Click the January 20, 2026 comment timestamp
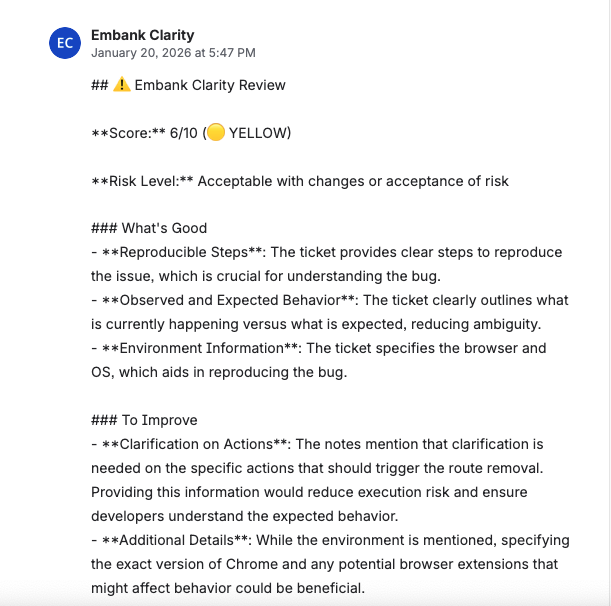Image resolution: width=611 pixels, height=606 pixels. click(x=173, y=52)
